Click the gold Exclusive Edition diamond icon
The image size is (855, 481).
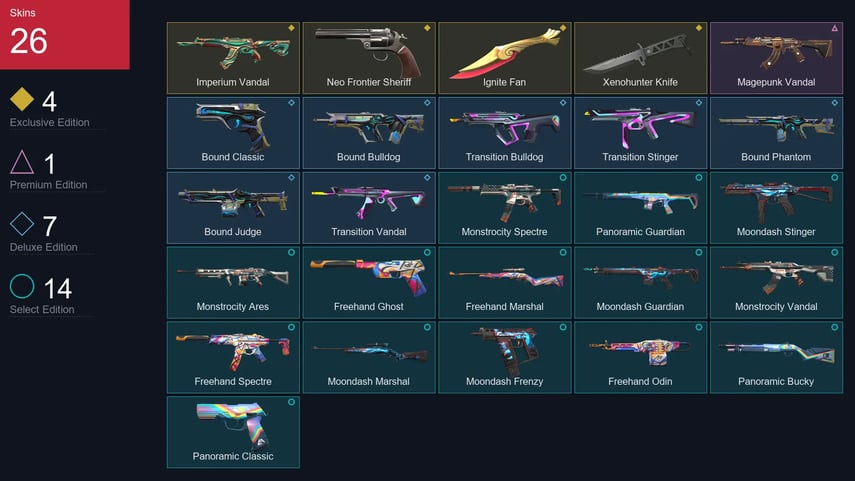click(22, 99)
